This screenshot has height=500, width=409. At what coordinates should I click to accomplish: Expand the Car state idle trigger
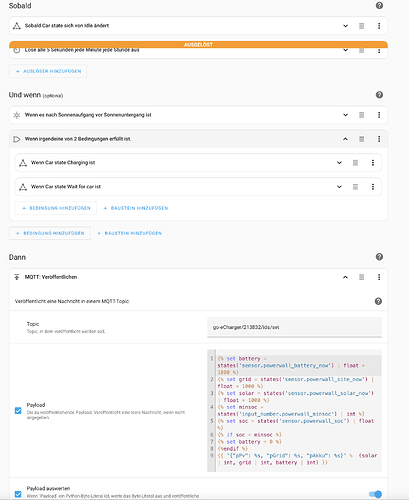345,26
